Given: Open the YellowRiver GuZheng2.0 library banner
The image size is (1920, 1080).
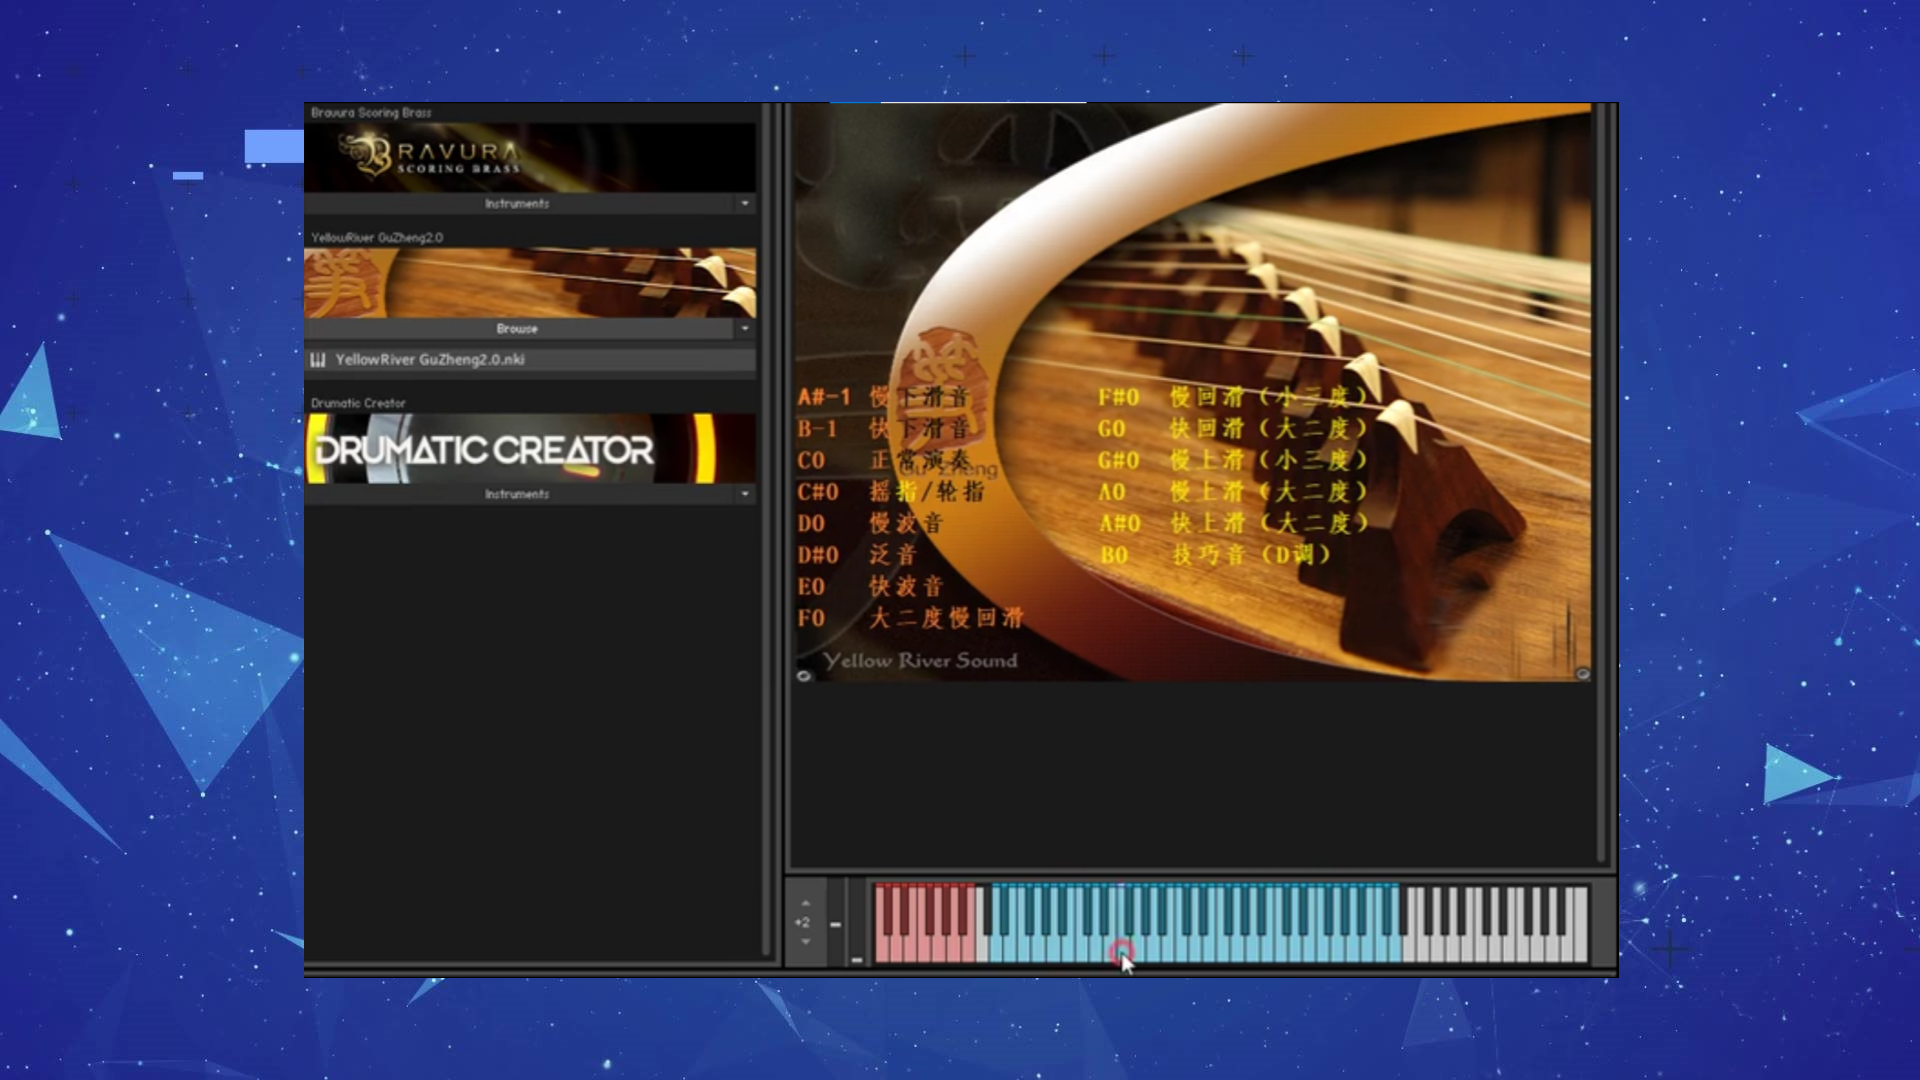Looking at the screenshot, I should coord(530,283).
